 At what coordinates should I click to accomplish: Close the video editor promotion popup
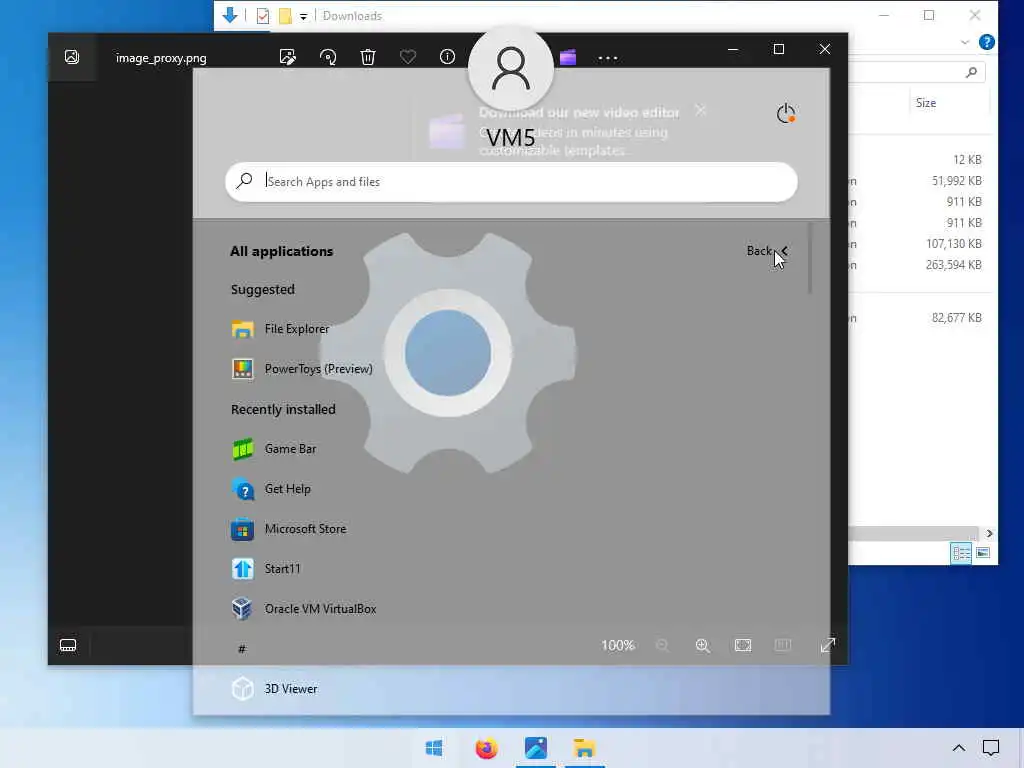click(x=700, y=110)
